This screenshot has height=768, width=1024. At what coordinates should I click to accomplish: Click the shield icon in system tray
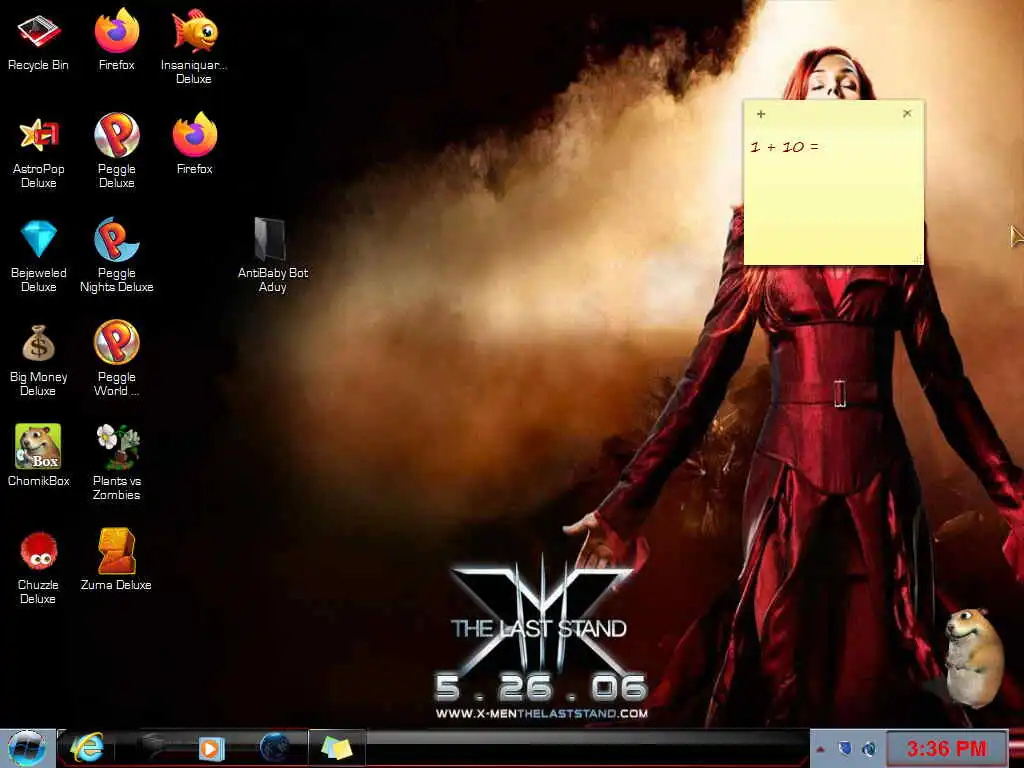pyautogui.click(x=845, y=748)
